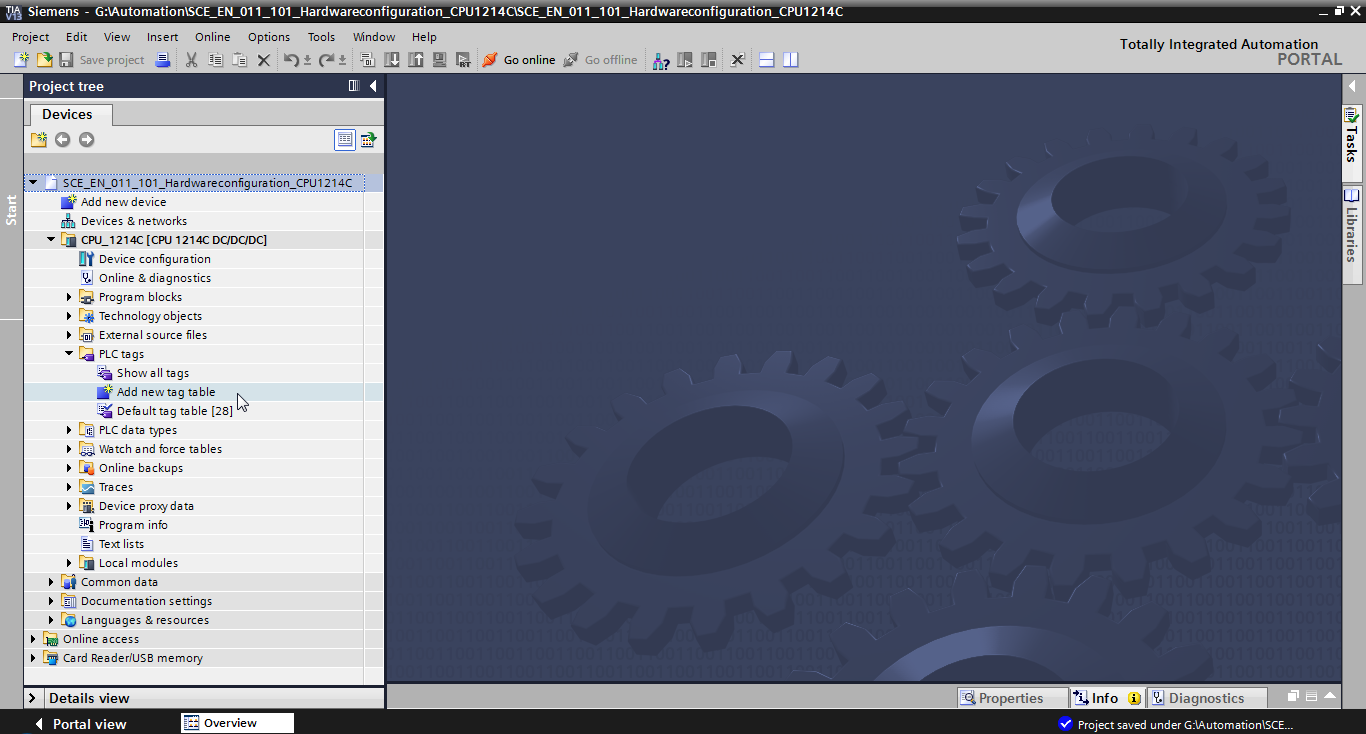Compile using the toolbar compile icon
The image size is (1366, 734).
[x=366, y=60]
